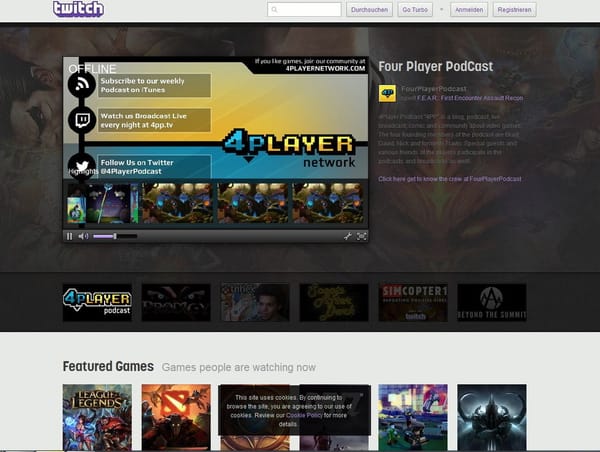Select Beyond the Summit carousel thumbnail
600x452 pixels.
(492, 302)
